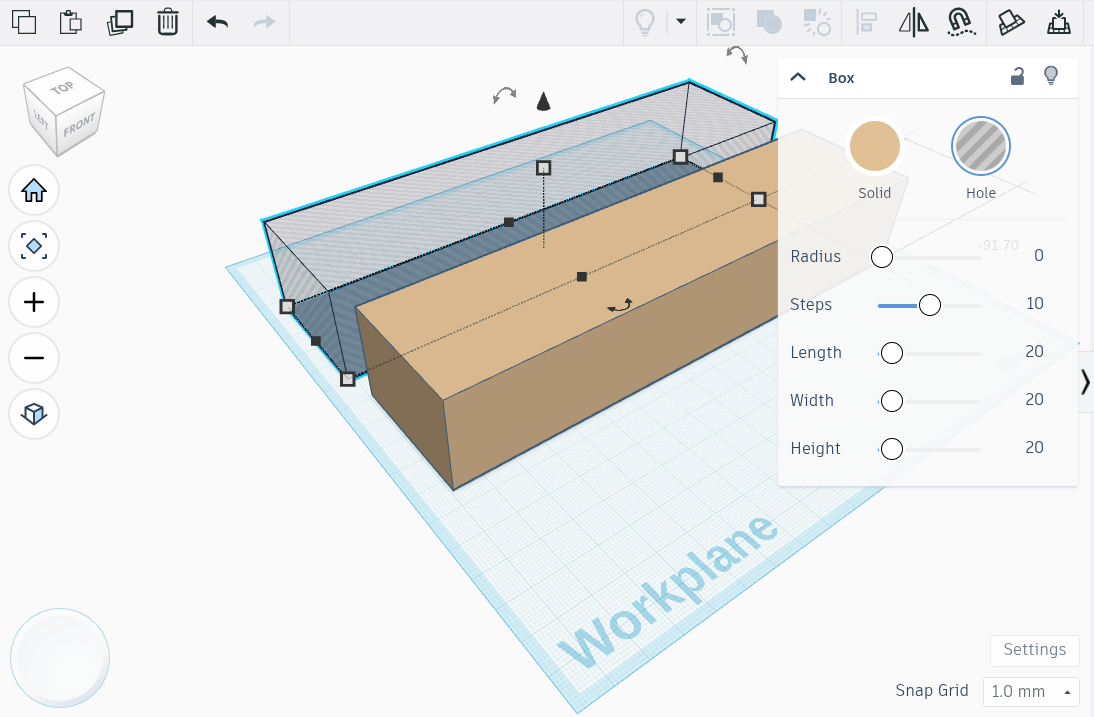The height and width of the screenshot is (717, 1094).
Task: Collapse the Box properties panel
Action: 798,77
